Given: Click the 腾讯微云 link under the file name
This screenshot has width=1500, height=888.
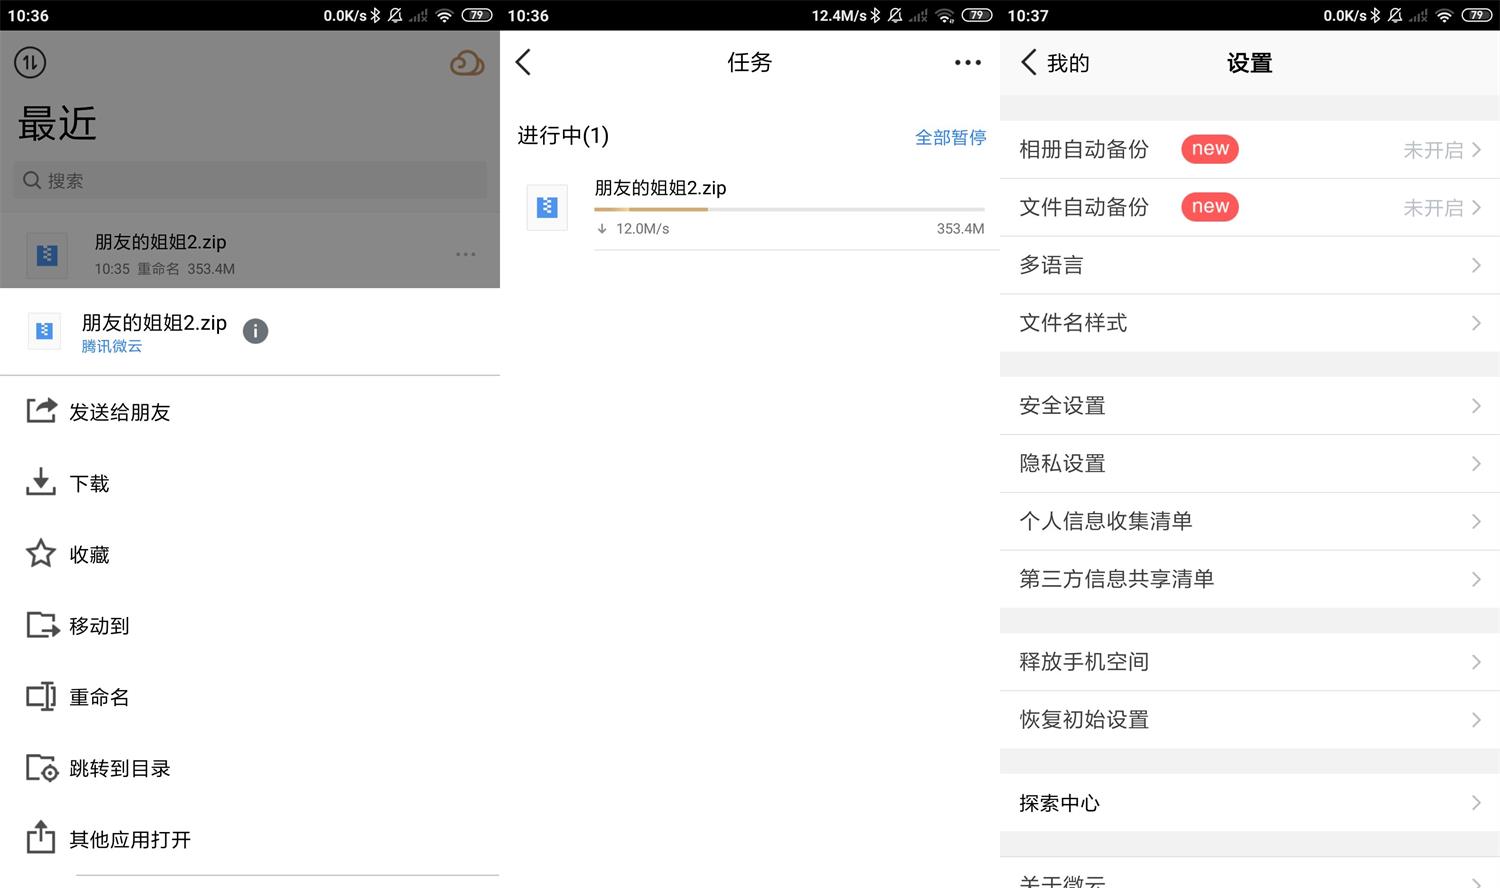Looking at the screenshot, I should tap(111, 346).
